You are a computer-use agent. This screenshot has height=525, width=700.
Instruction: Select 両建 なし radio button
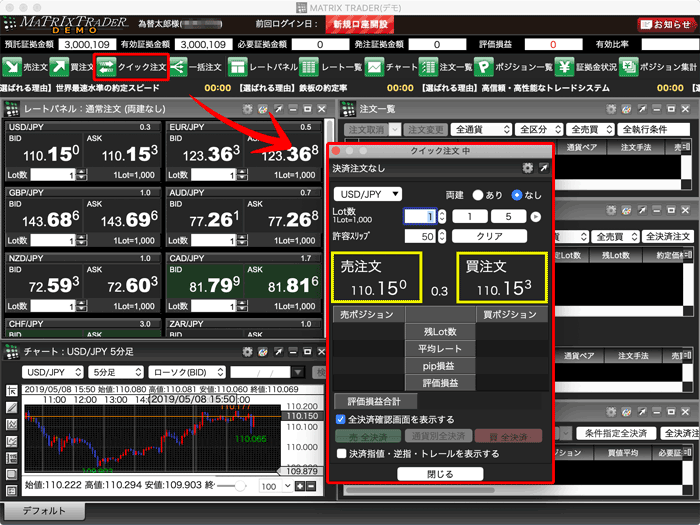[517, 195]
